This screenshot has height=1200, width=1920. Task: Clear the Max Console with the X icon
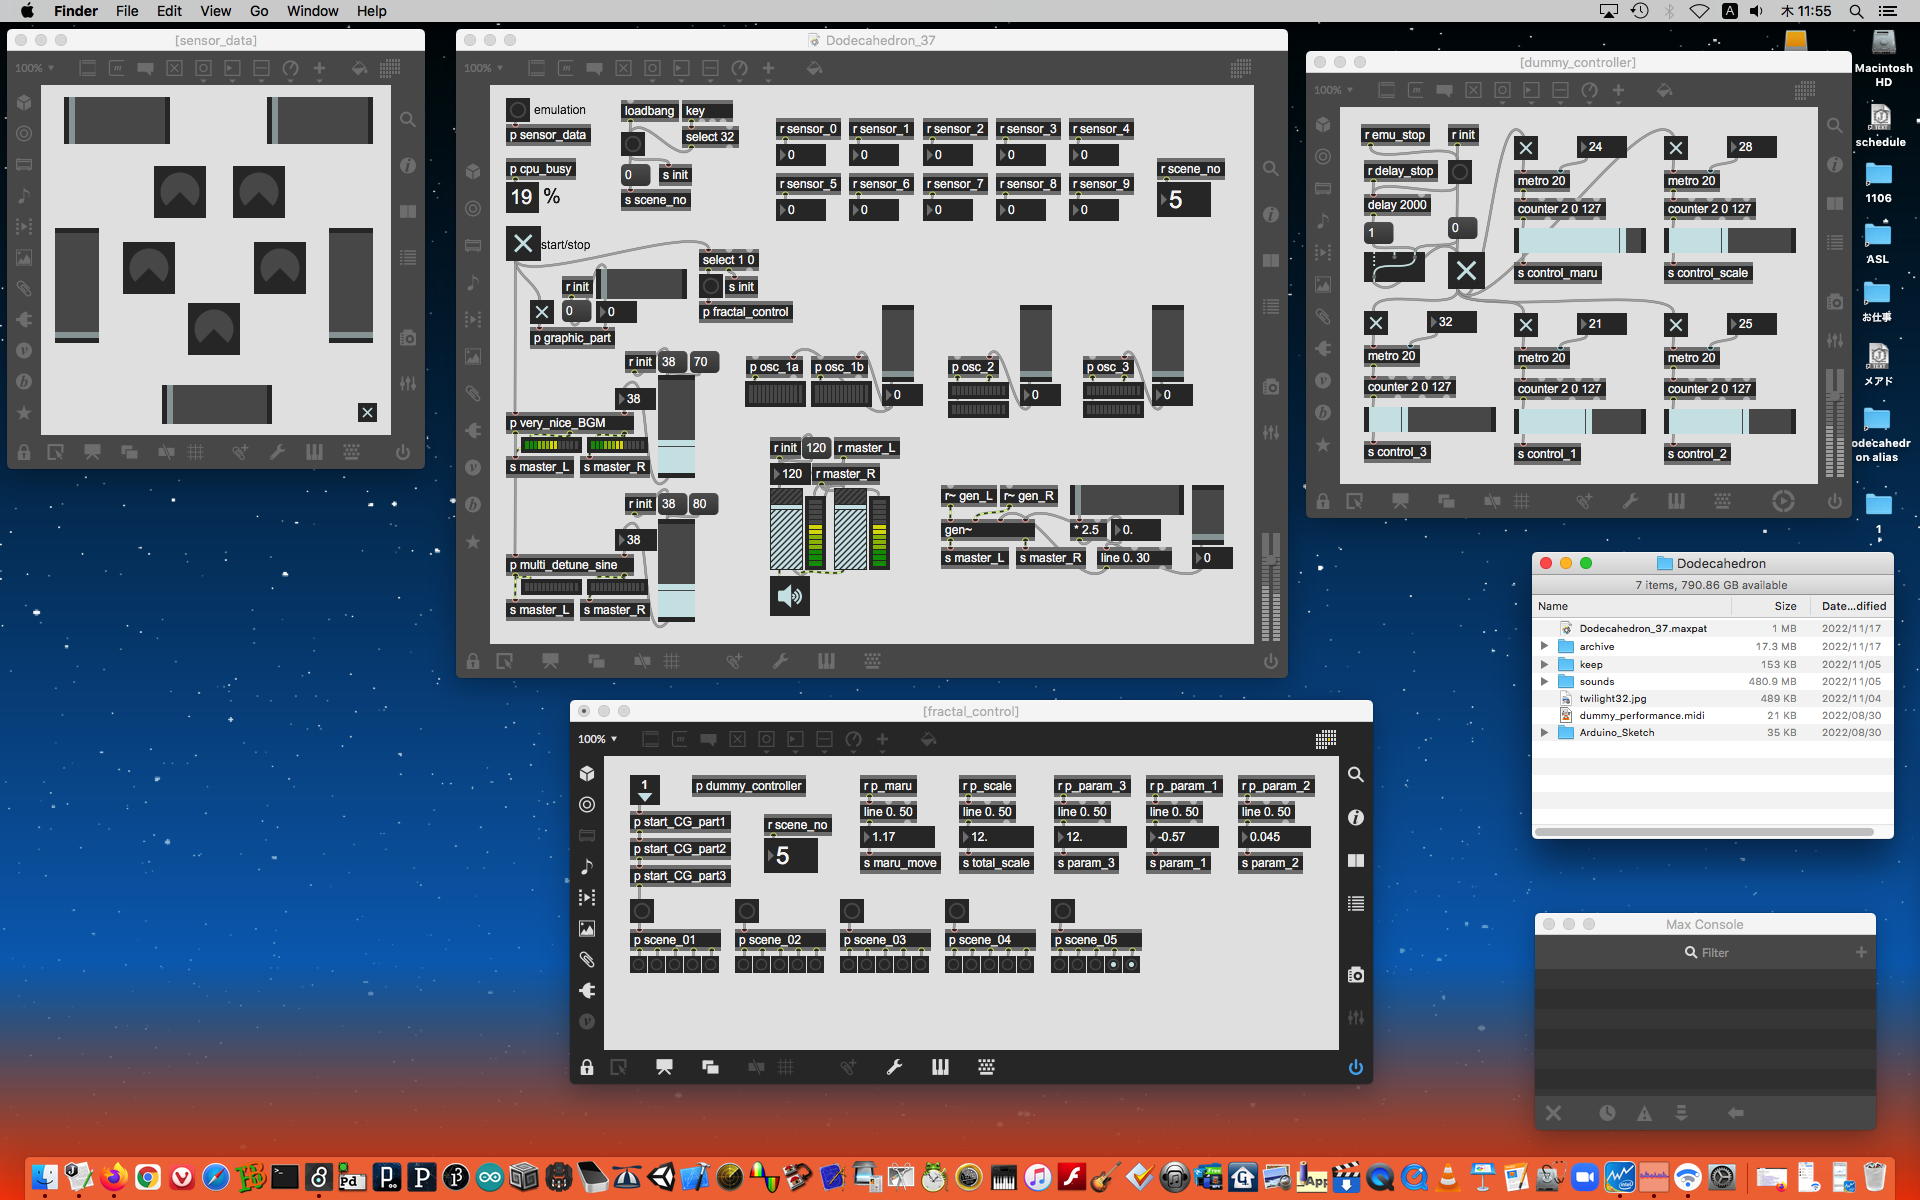pyautogui.click(x=1553, y=1112)
